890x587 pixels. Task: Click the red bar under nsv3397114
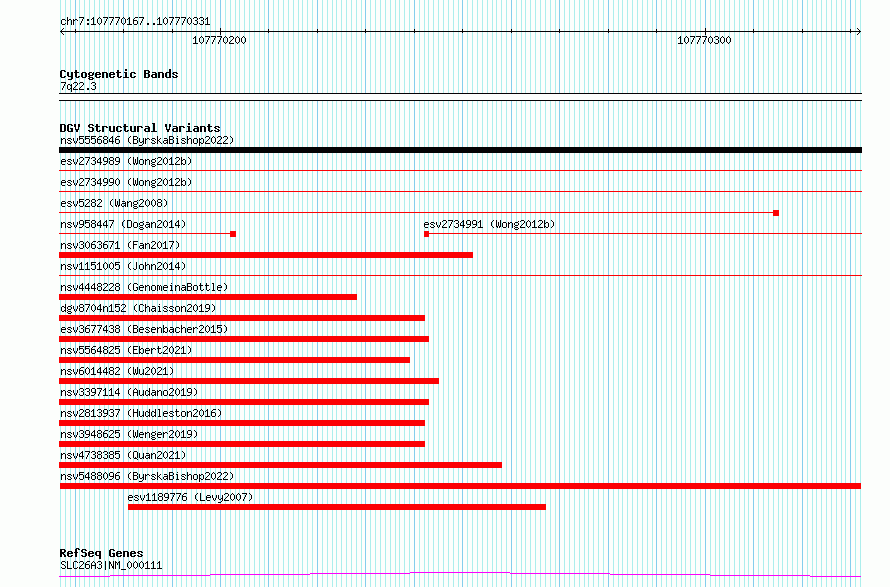click(244, 402)
